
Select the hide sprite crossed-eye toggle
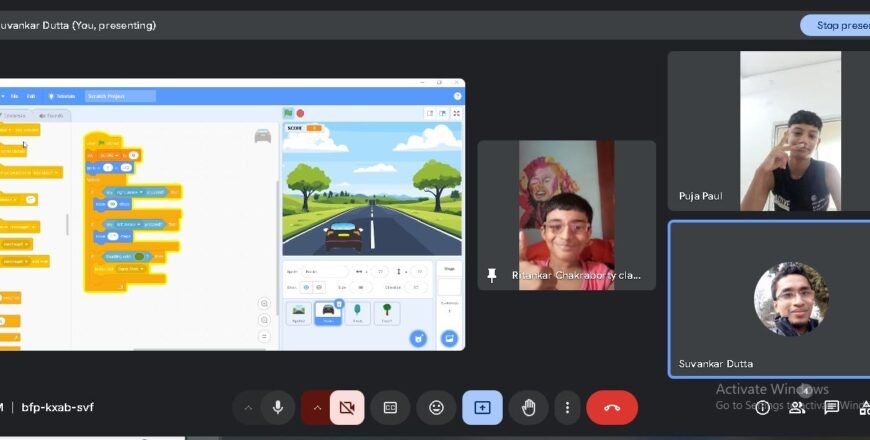pos(318,287)
